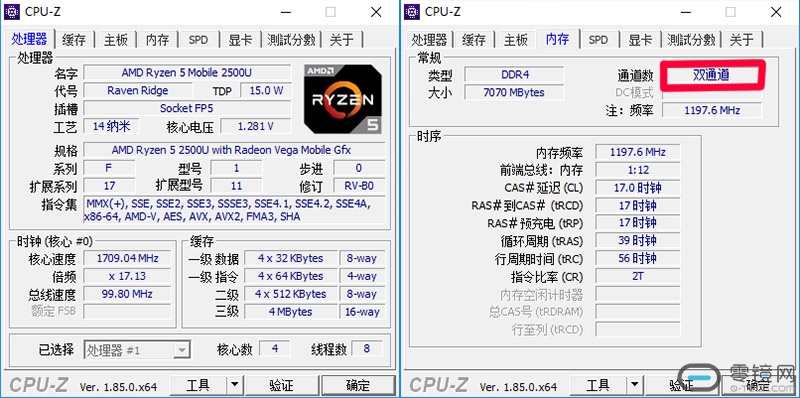Close the left CPU-Z window
The image size is (800, 398).
coord(376,12)
